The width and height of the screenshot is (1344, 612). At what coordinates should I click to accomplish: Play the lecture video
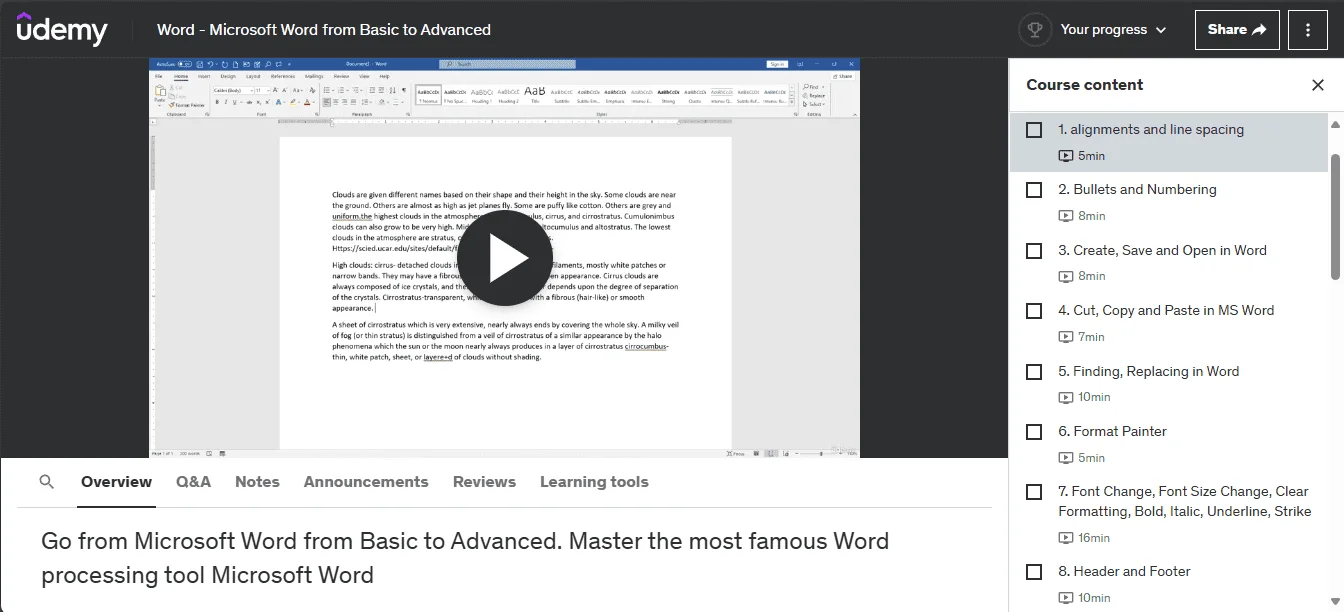505,258
